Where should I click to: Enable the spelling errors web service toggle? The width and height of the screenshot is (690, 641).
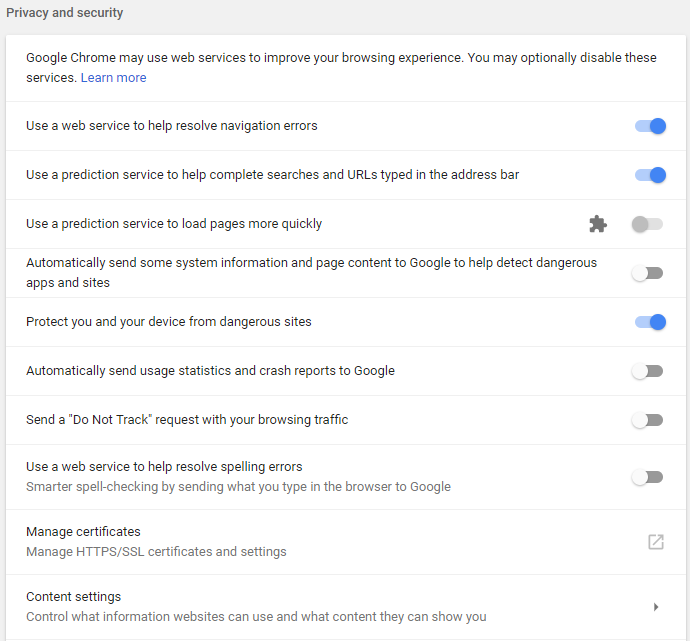coord(647,477)
